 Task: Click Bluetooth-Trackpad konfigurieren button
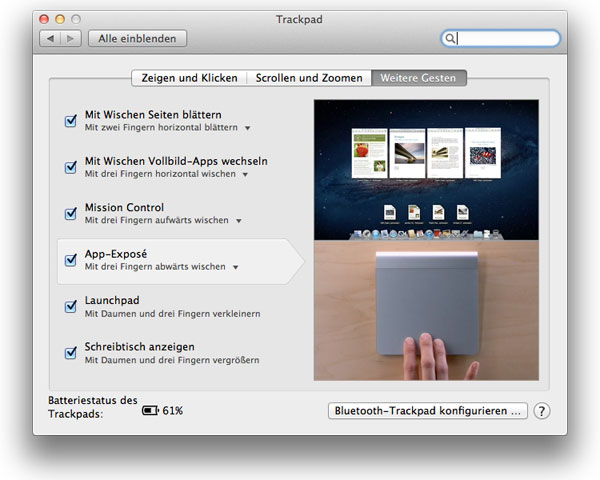pos(427,411)
